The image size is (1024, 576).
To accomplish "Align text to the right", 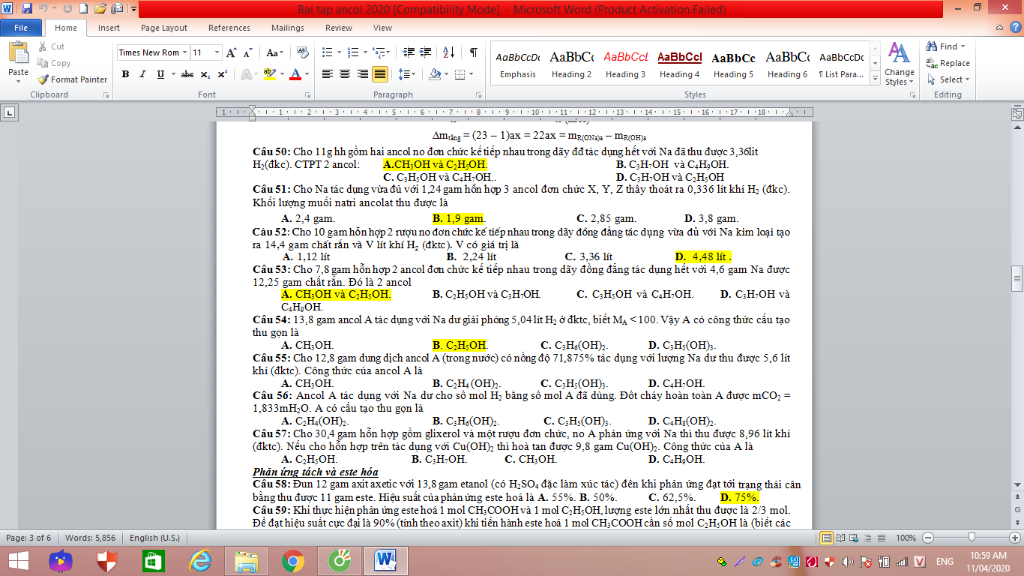I will point(362,74).
